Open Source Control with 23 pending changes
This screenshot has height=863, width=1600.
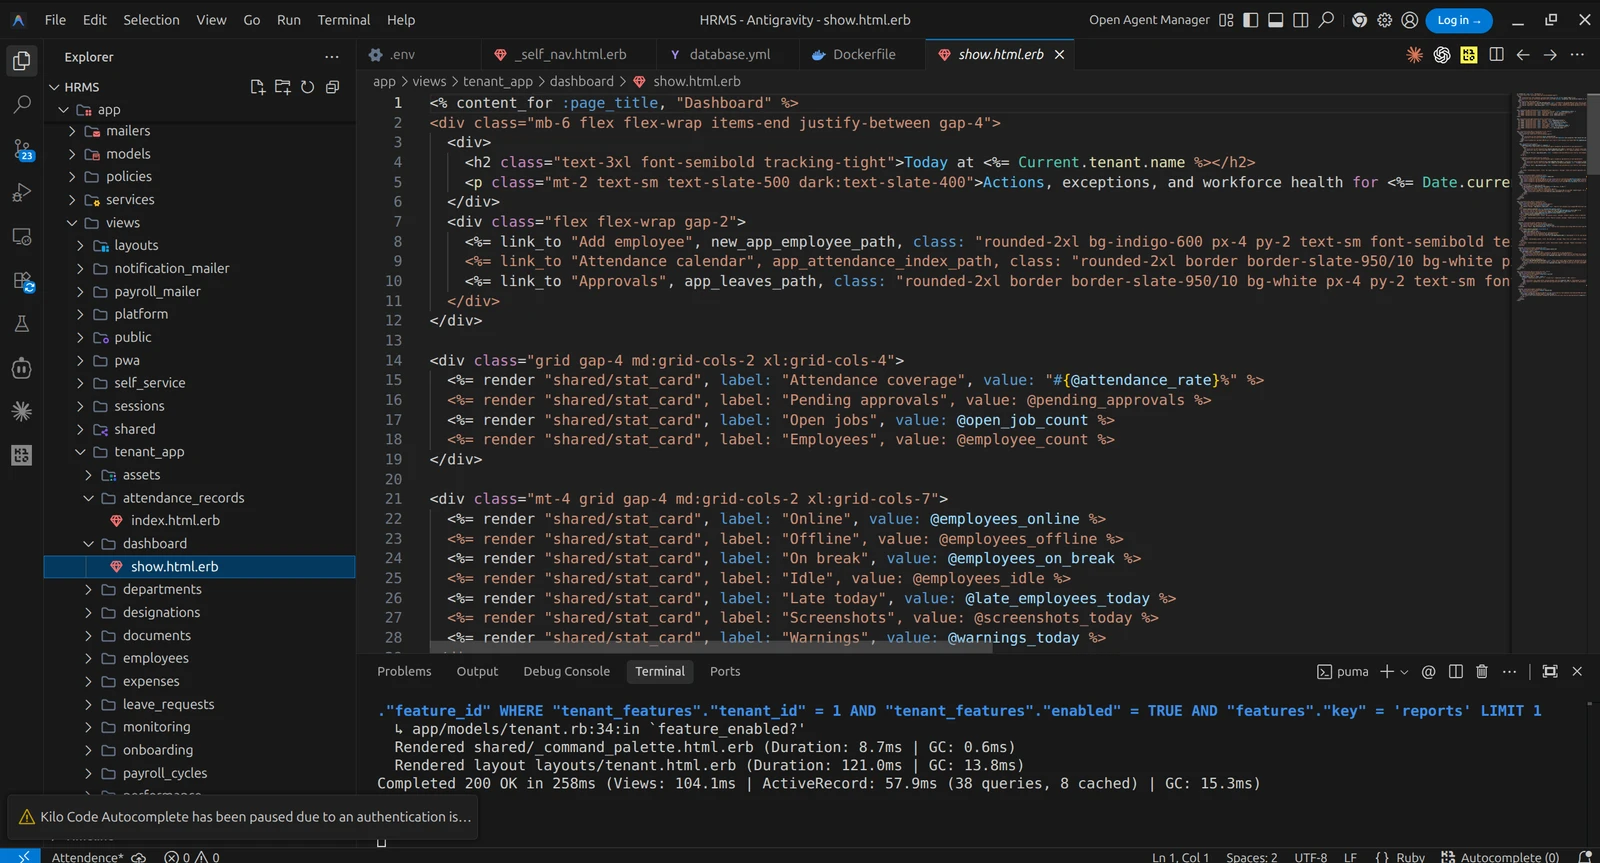[22, 149]
